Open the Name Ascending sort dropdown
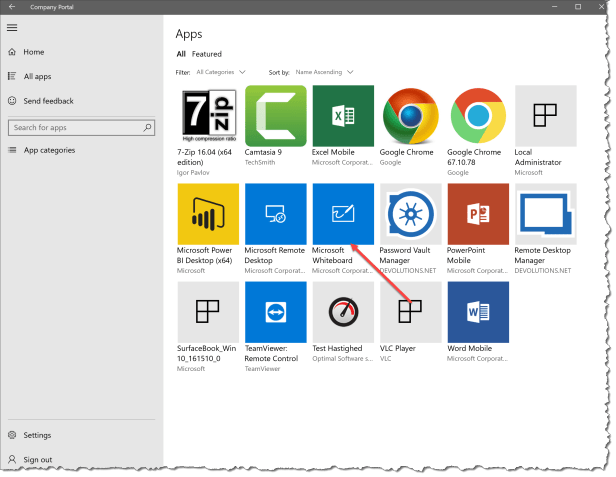Screen dimensions: 616x477 tap(324, 72)
